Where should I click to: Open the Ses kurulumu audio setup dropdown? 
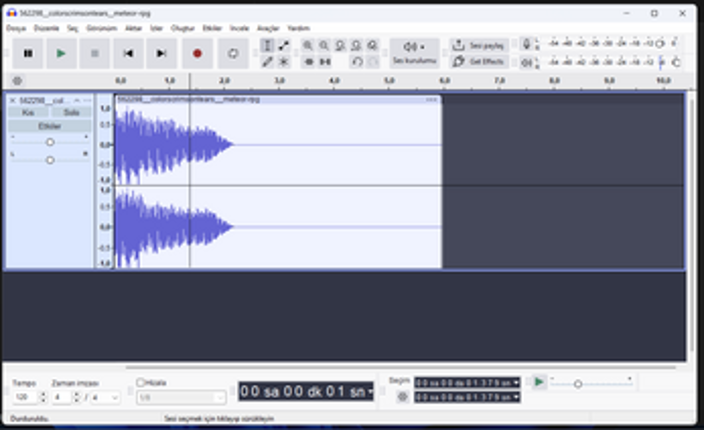pyautogui.click(x=414, y=53)
